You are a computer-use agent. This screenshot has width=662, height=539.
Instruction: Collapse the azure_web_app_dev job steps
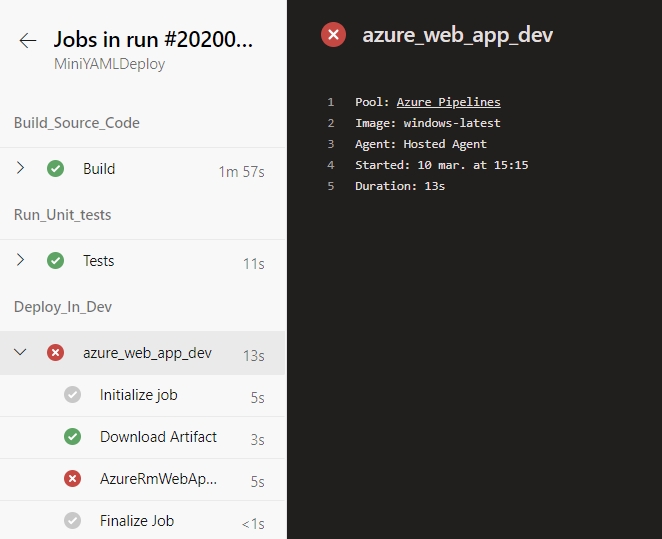point(20,352)
